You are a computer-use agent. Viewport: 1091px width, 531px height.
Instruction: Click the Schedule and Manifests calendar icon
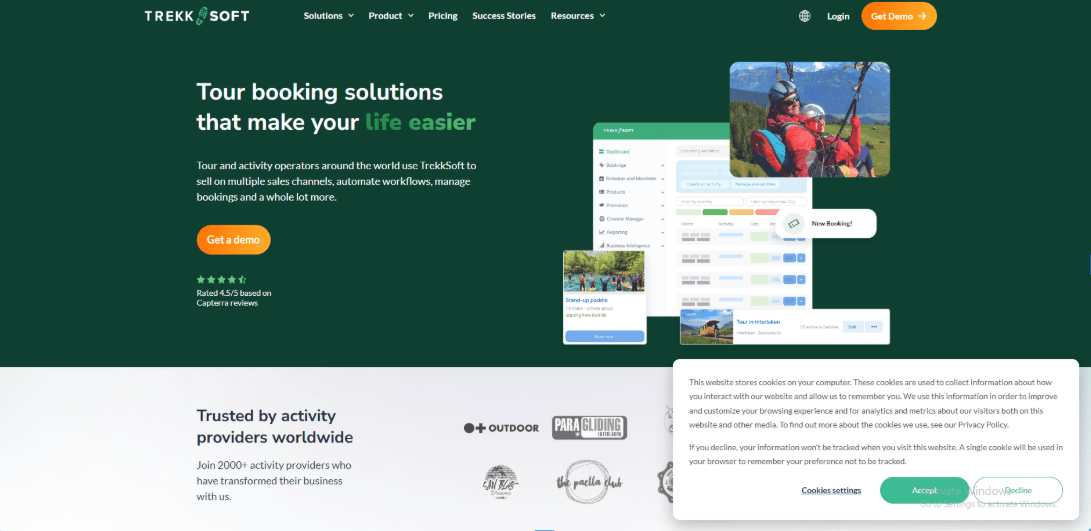tap(601, 178)
